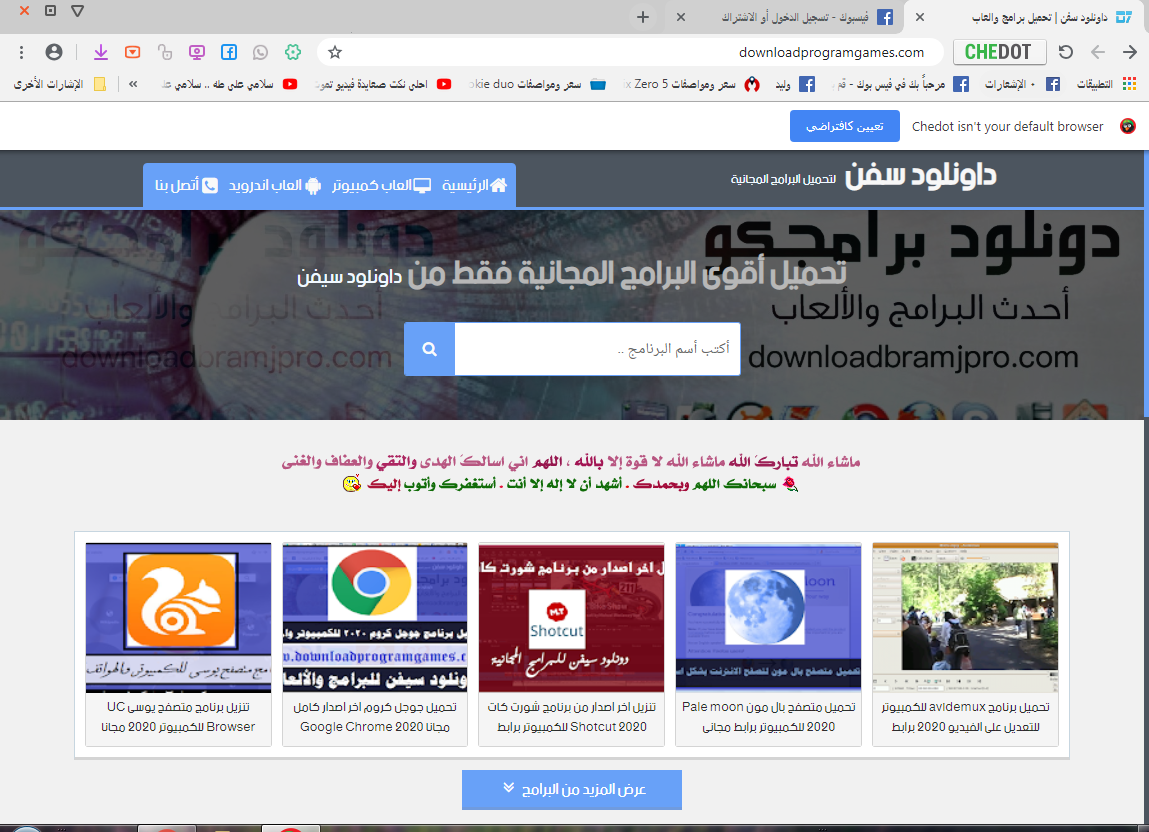Viewport: 1149px width, 832px height.
Task: Open the Google Chrome 2020 download link
Action: (x=374, y=718)
